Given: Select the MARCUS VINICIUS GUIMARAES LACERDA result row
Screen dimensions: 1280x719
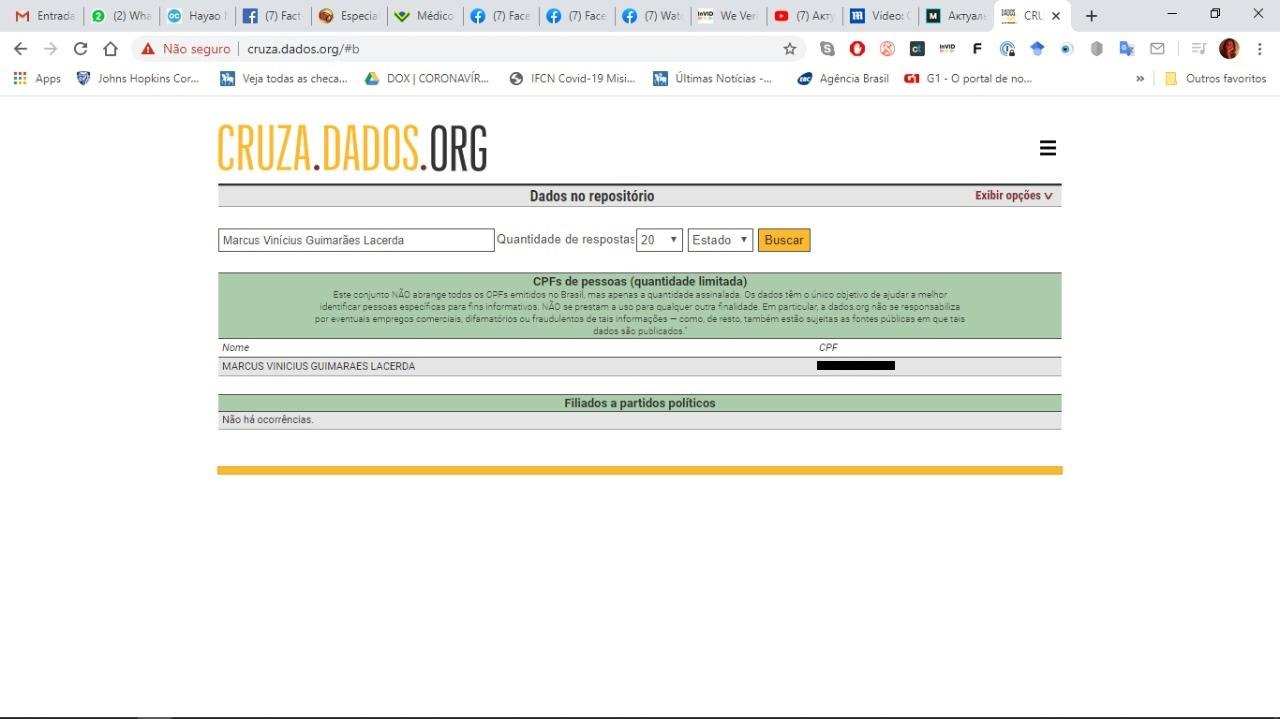Looking at the screenshot, I should point(639,366).
